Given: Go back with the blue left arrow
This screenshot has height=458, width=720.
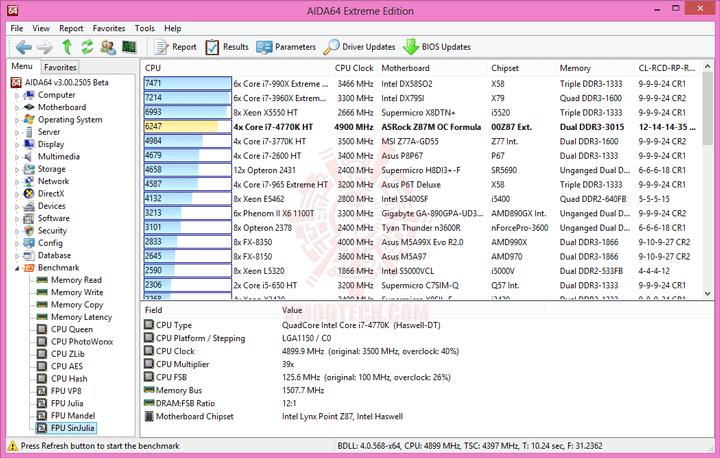Looking at the screenshot, I should 23,47.
